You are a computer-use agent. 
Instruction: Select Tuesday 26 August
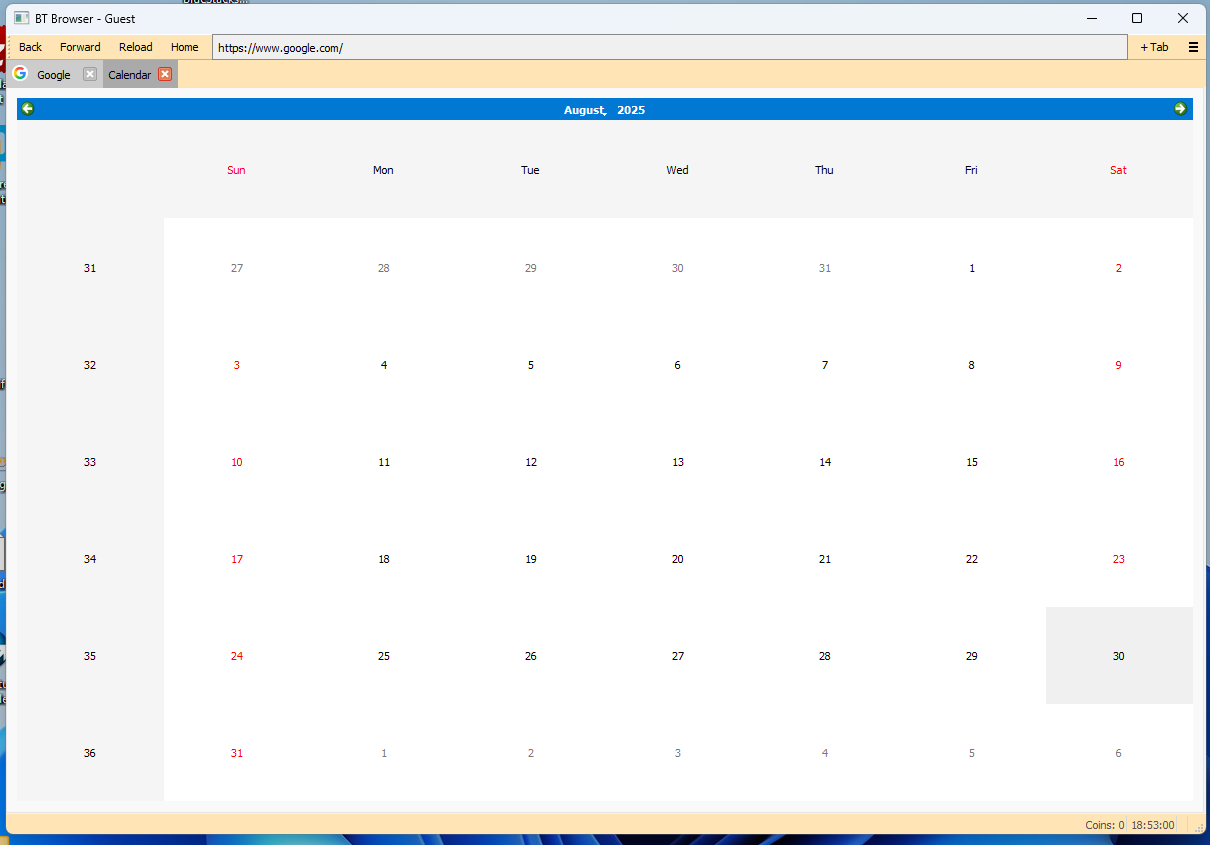531,656
